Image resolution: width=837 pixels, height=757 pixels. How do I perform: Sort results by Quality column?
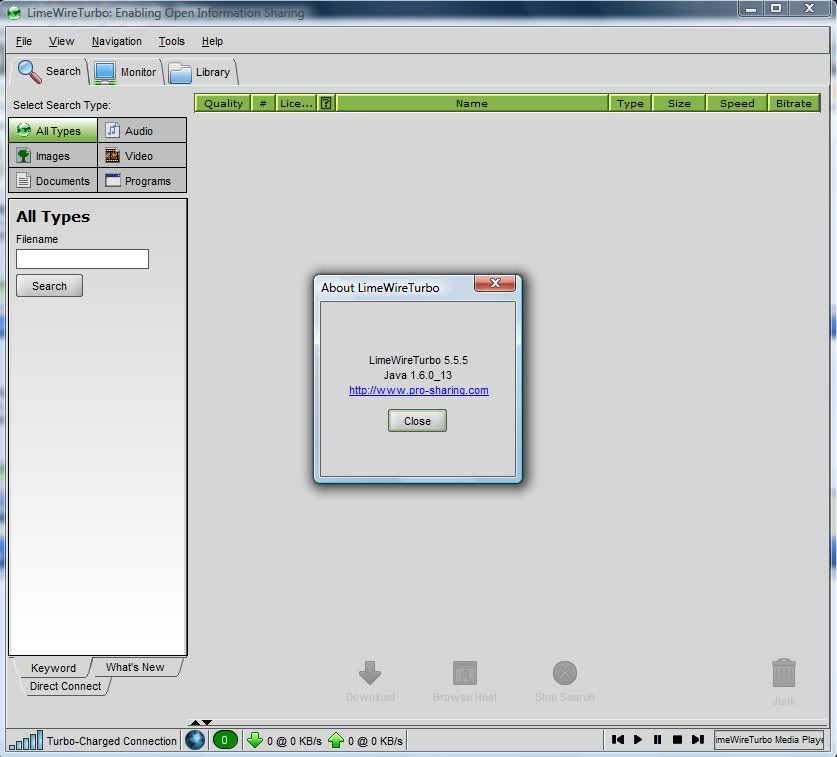point(223,103)
